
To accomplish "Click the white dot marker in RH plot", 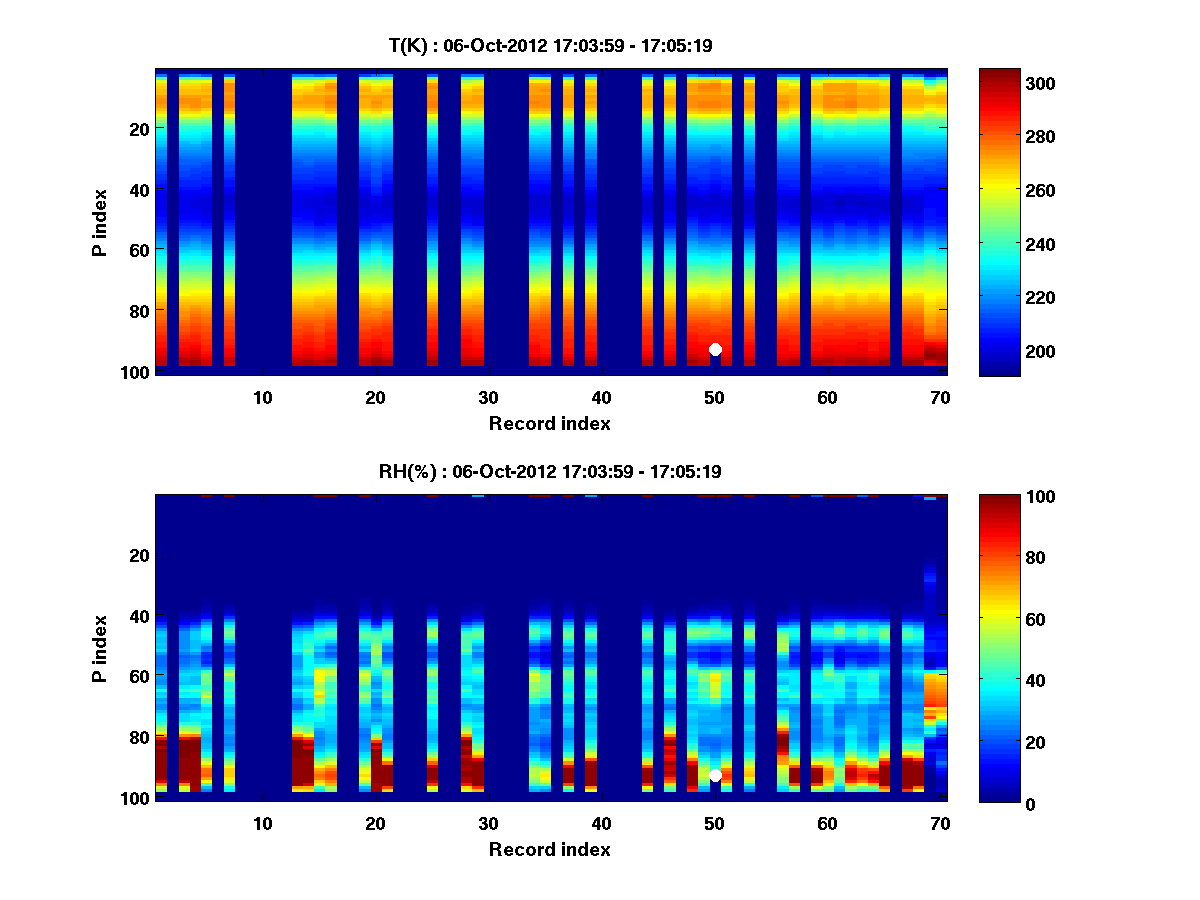I will point(715,775).
